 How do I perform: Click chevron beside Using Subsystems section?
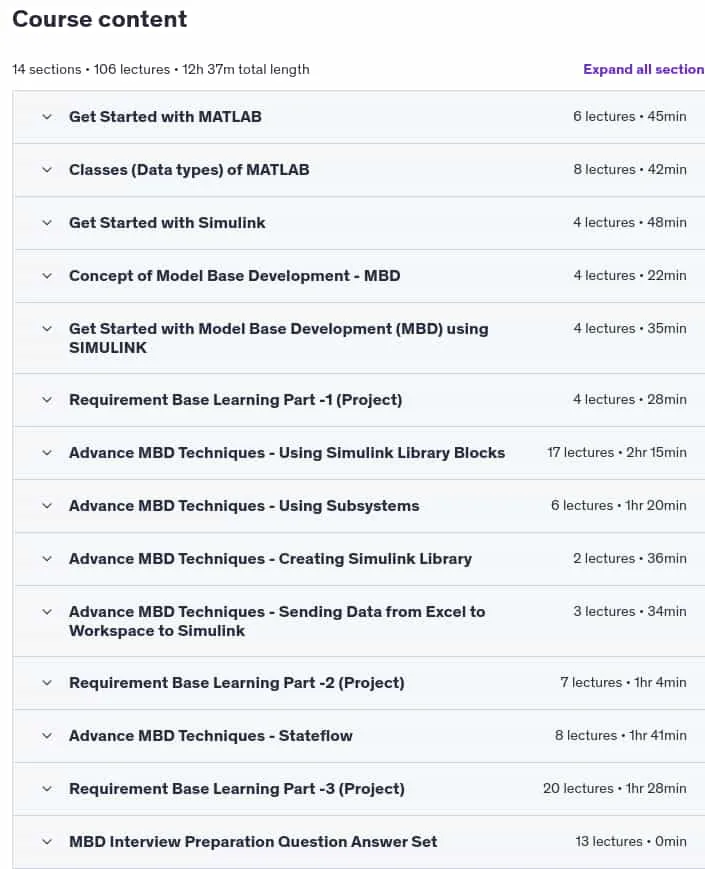click(47, 506)
